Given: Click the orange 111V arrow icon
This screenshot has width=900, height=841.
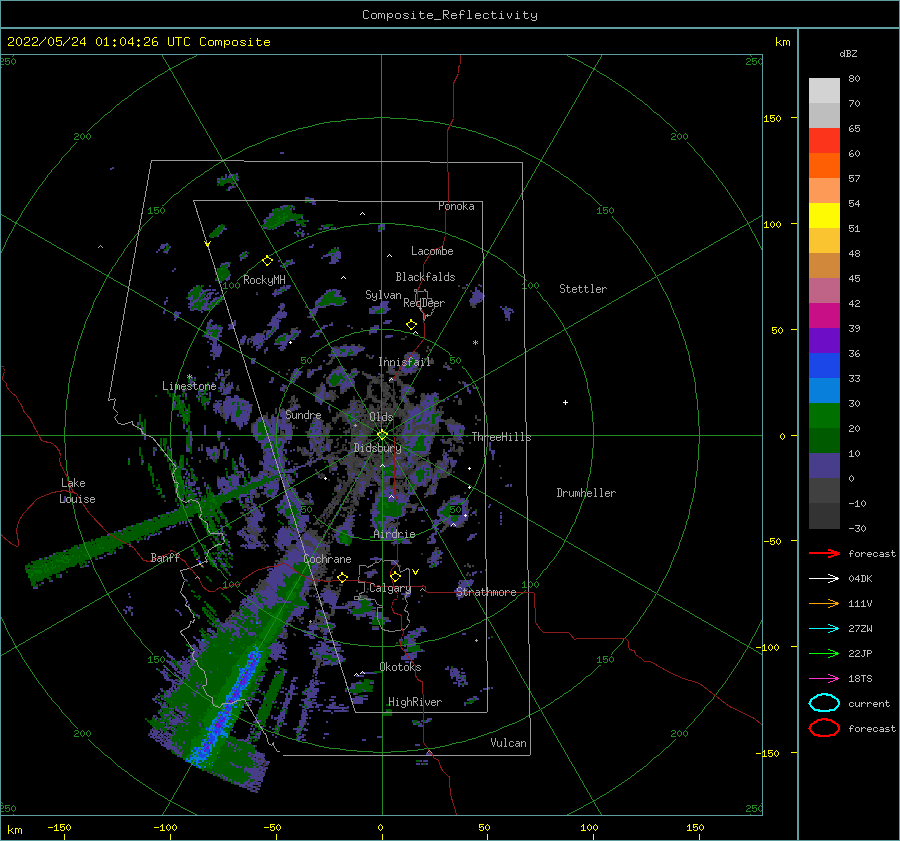Looking at the screenshot, I should [x=824, y=603].
